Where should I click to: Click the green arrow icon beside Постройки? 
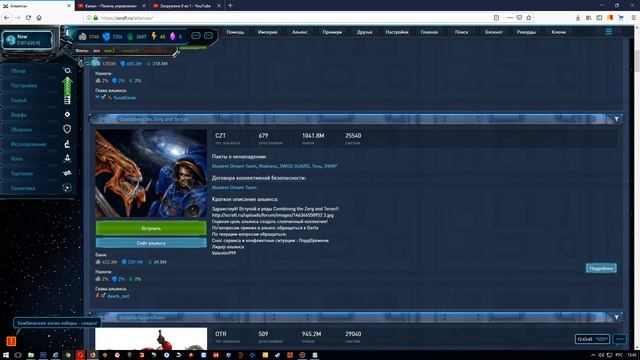point(67,86)
